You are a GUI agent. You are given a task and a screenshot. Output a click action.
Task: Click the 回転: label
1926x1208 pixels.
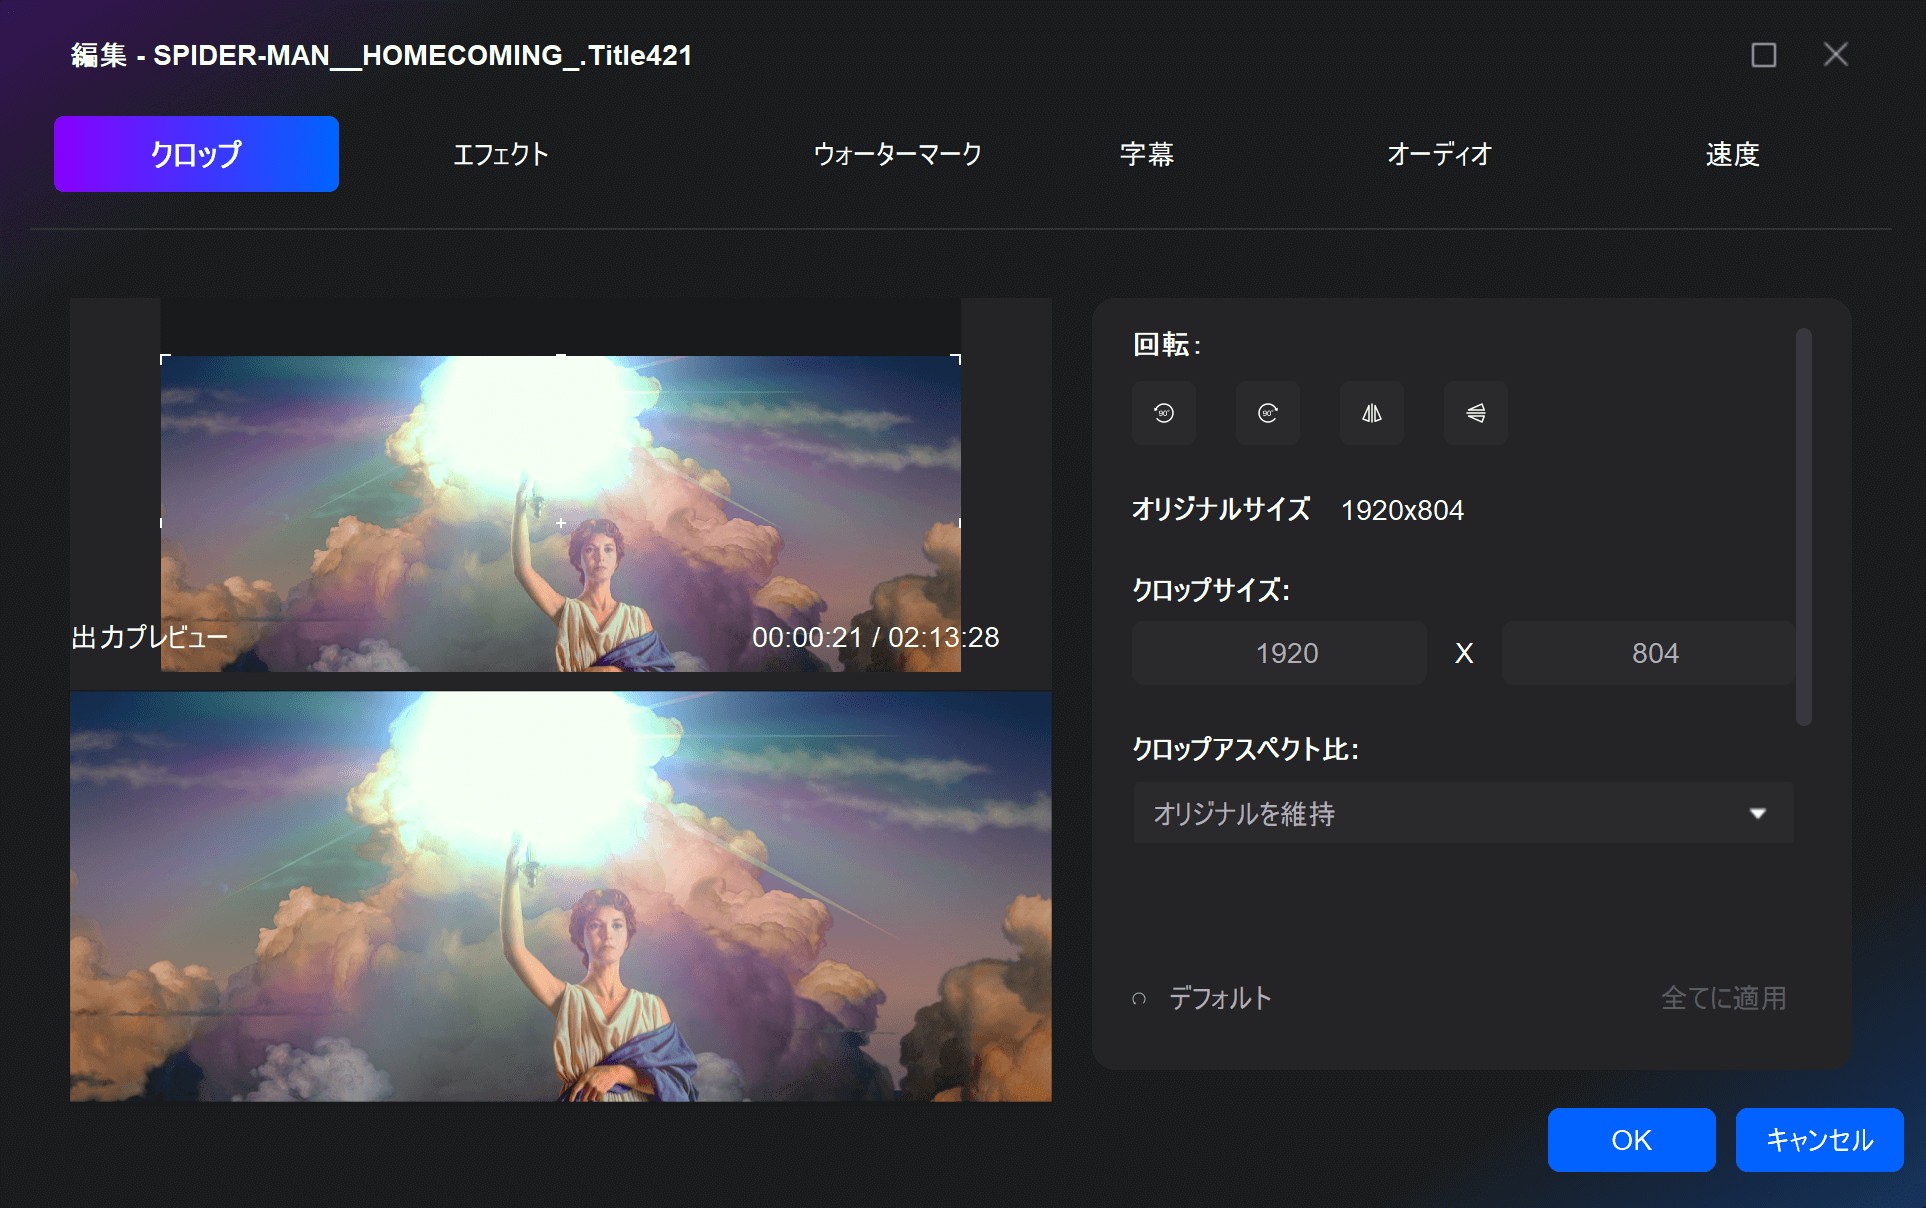[1166, 345]
